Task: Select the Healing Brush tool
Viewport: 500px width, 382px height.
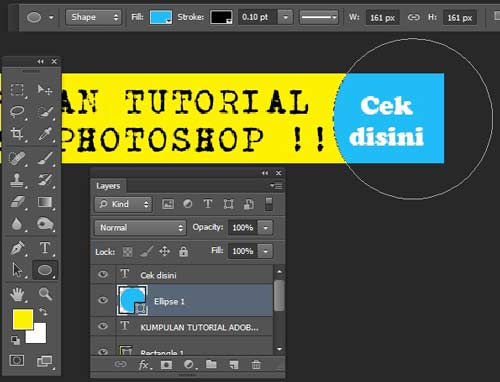Action: (17, 158)
